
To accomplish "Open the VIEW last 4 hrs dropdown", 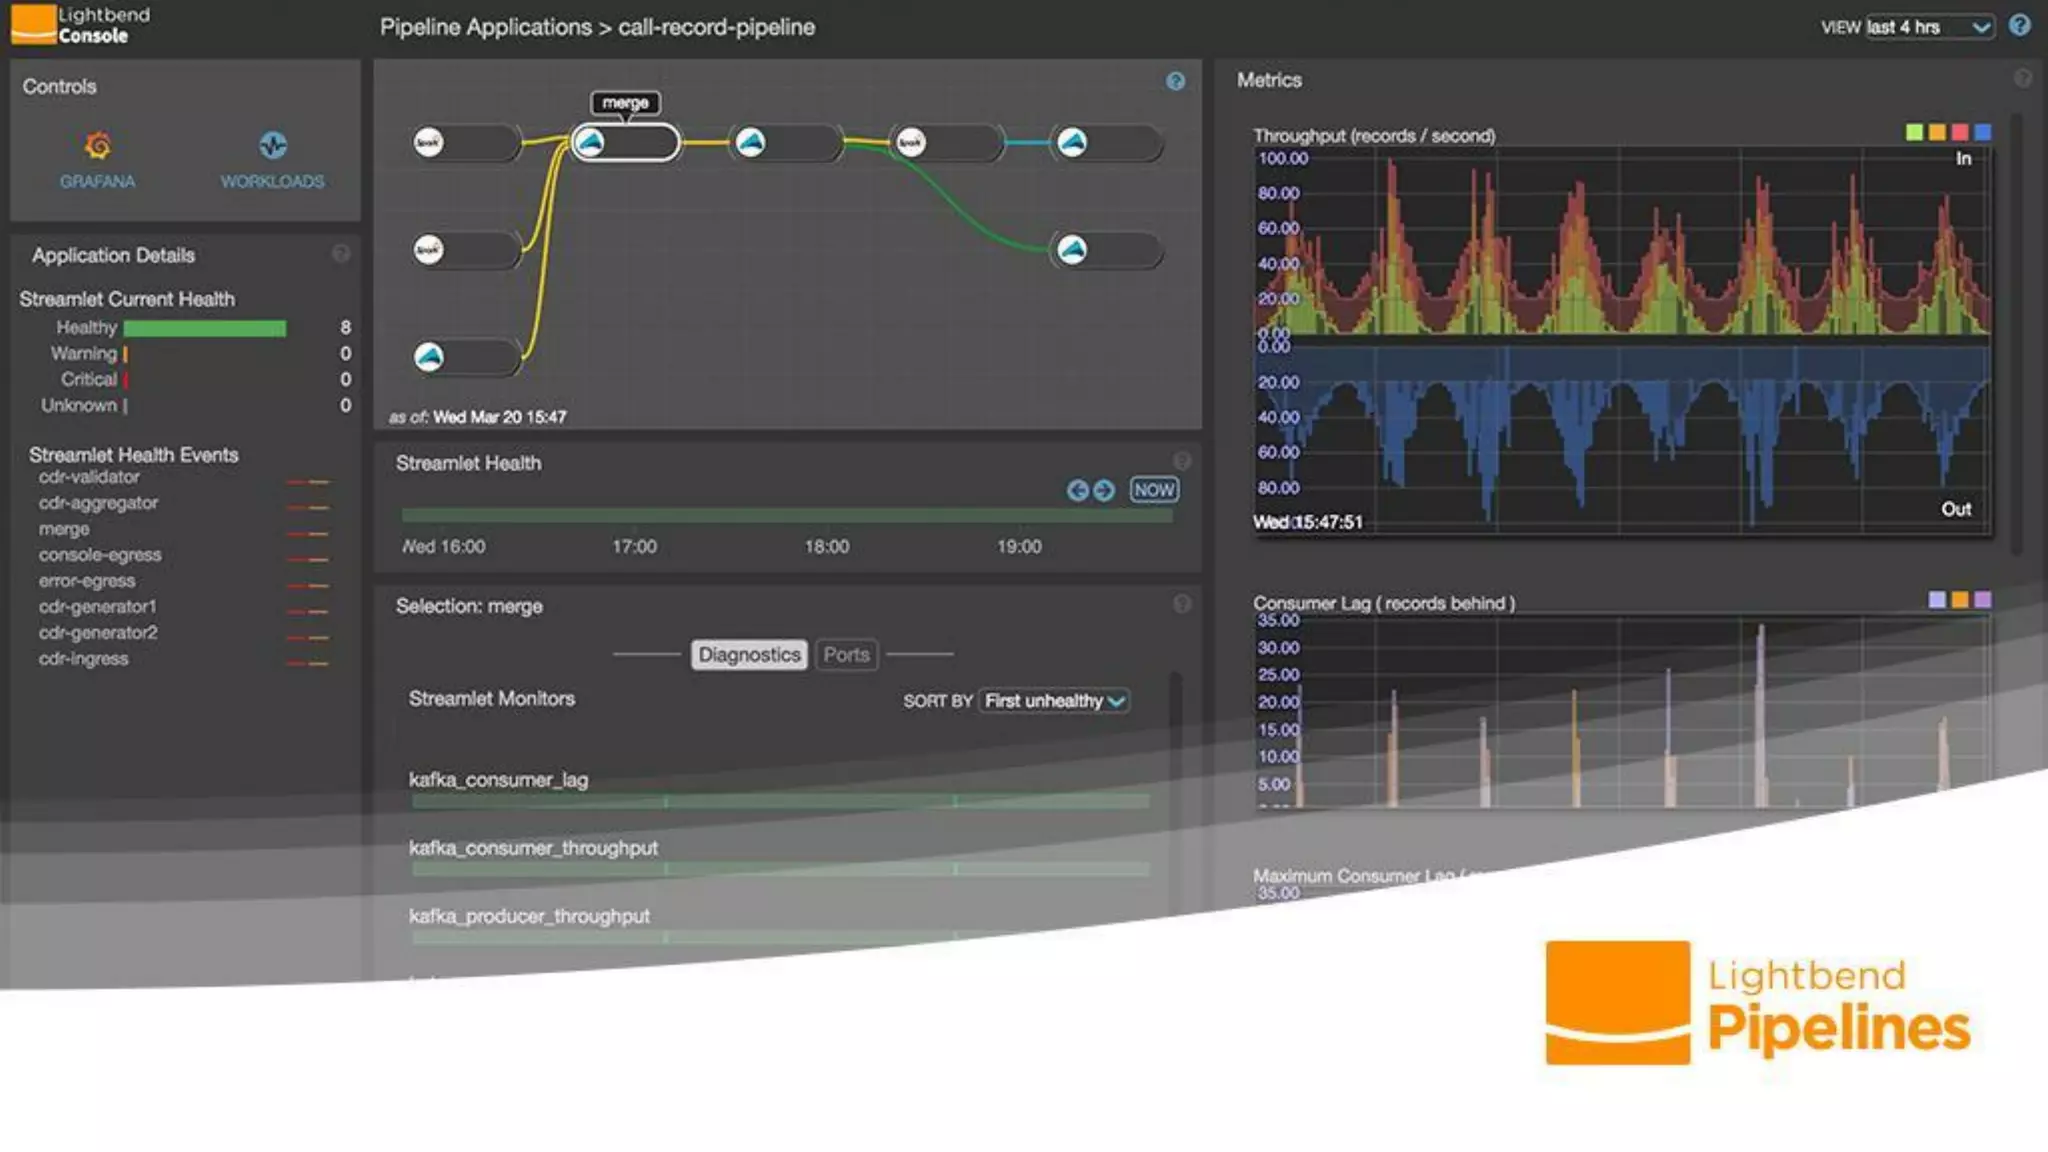I will (x=1929, y=27).
